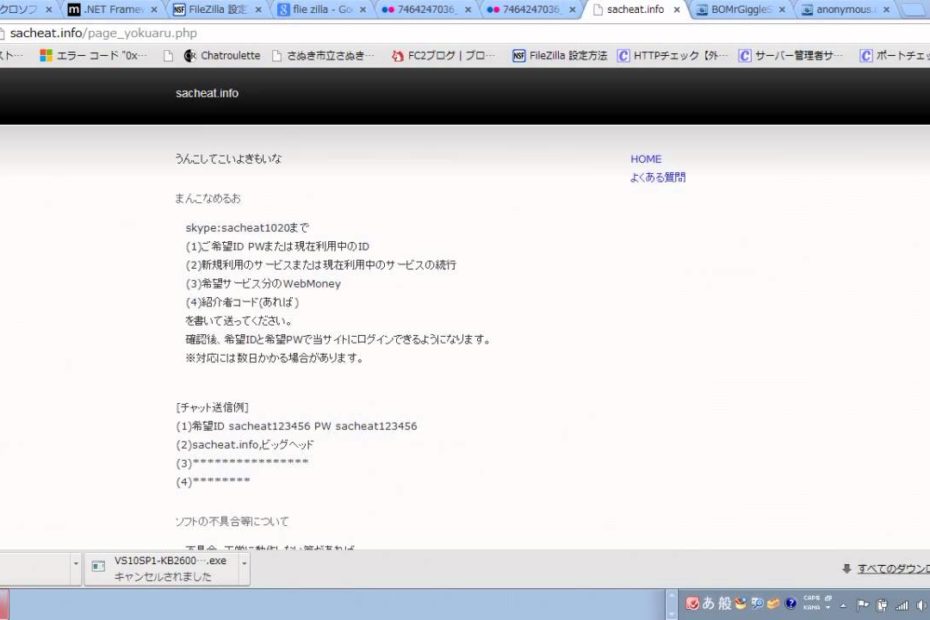Click the volume speaker tray icon
This screenshot has width=930, height=620.
pos(920,605)
